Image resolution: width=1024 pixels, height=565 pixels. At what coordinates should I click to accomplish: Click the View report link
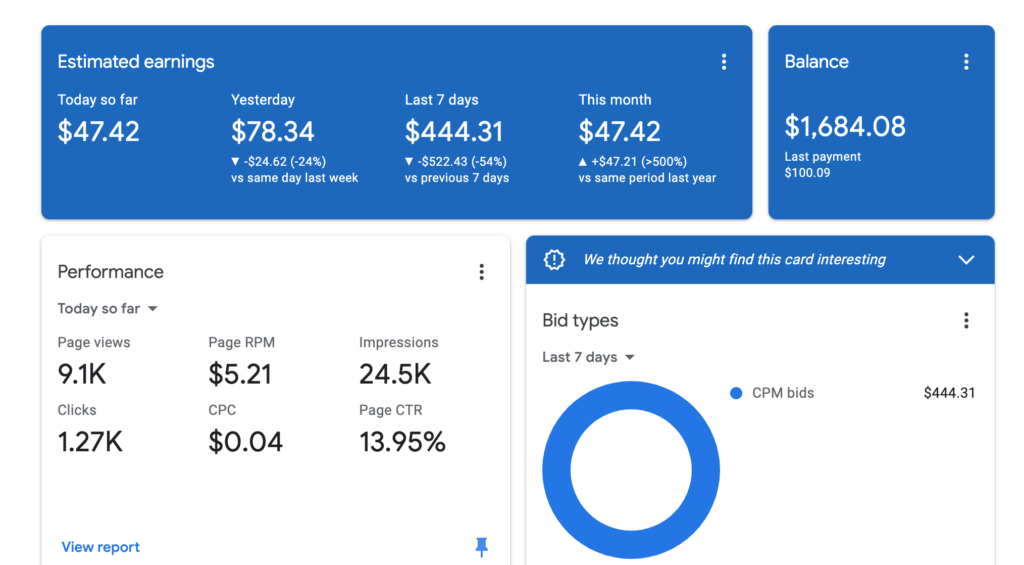[x=100, y=547]
